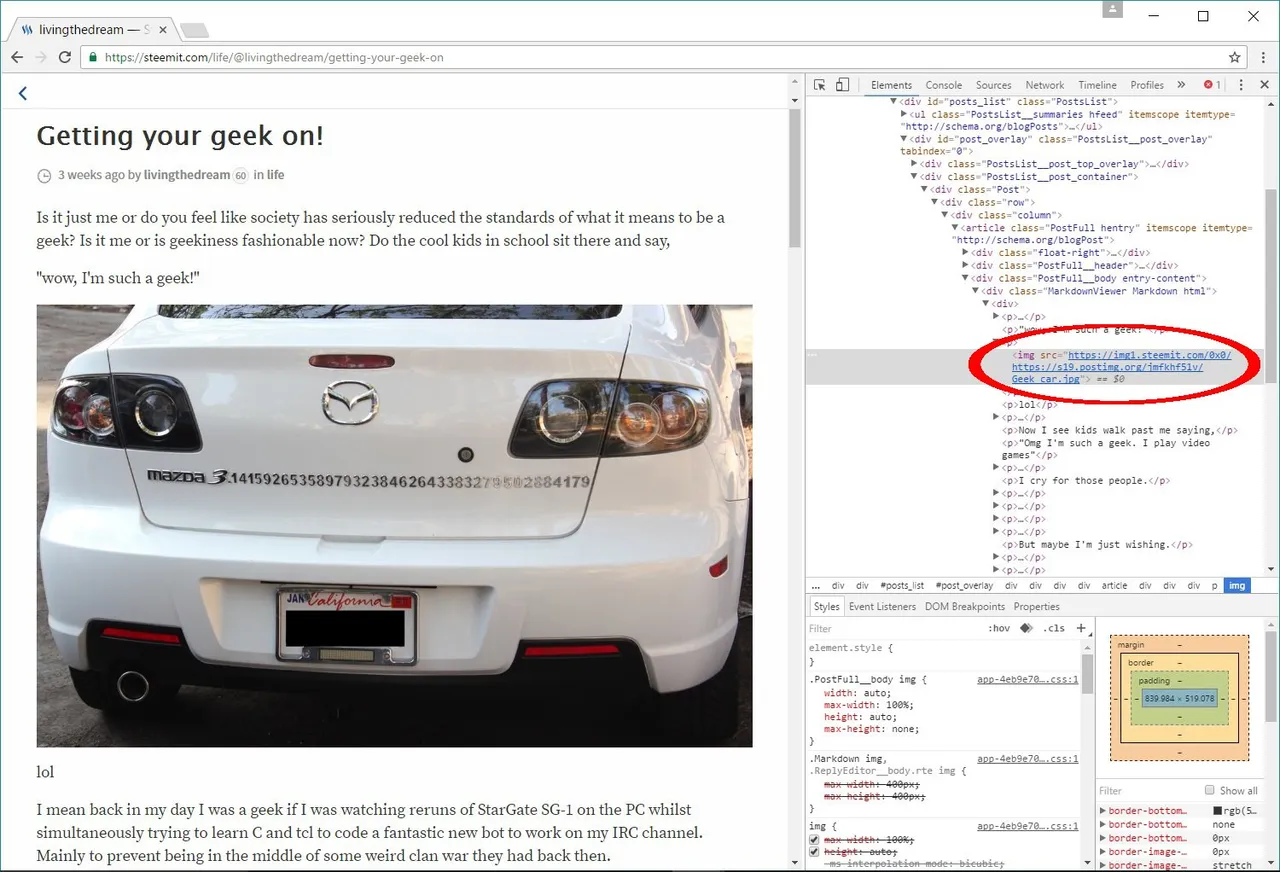
Task: Open the img src URL link in Elements
Action: [x=1121, y=367]
